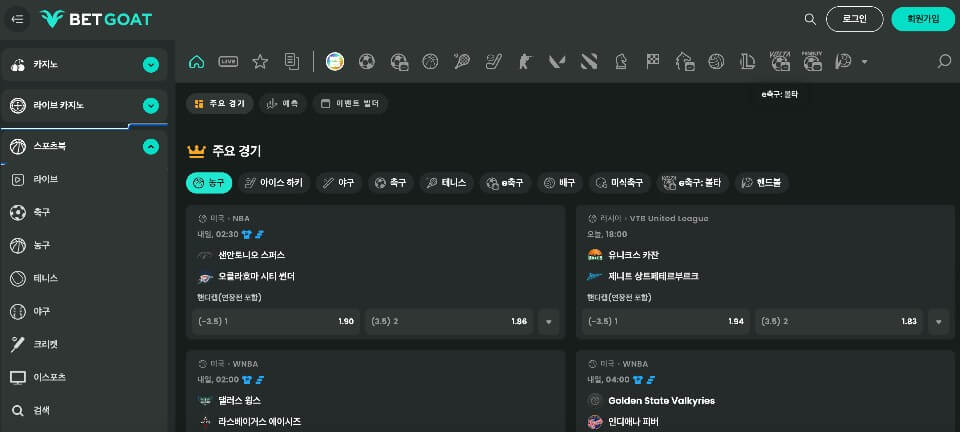Select the handball icon in the sports toolbar
This screenshot has width=960, height=432.
click(843, 61)
